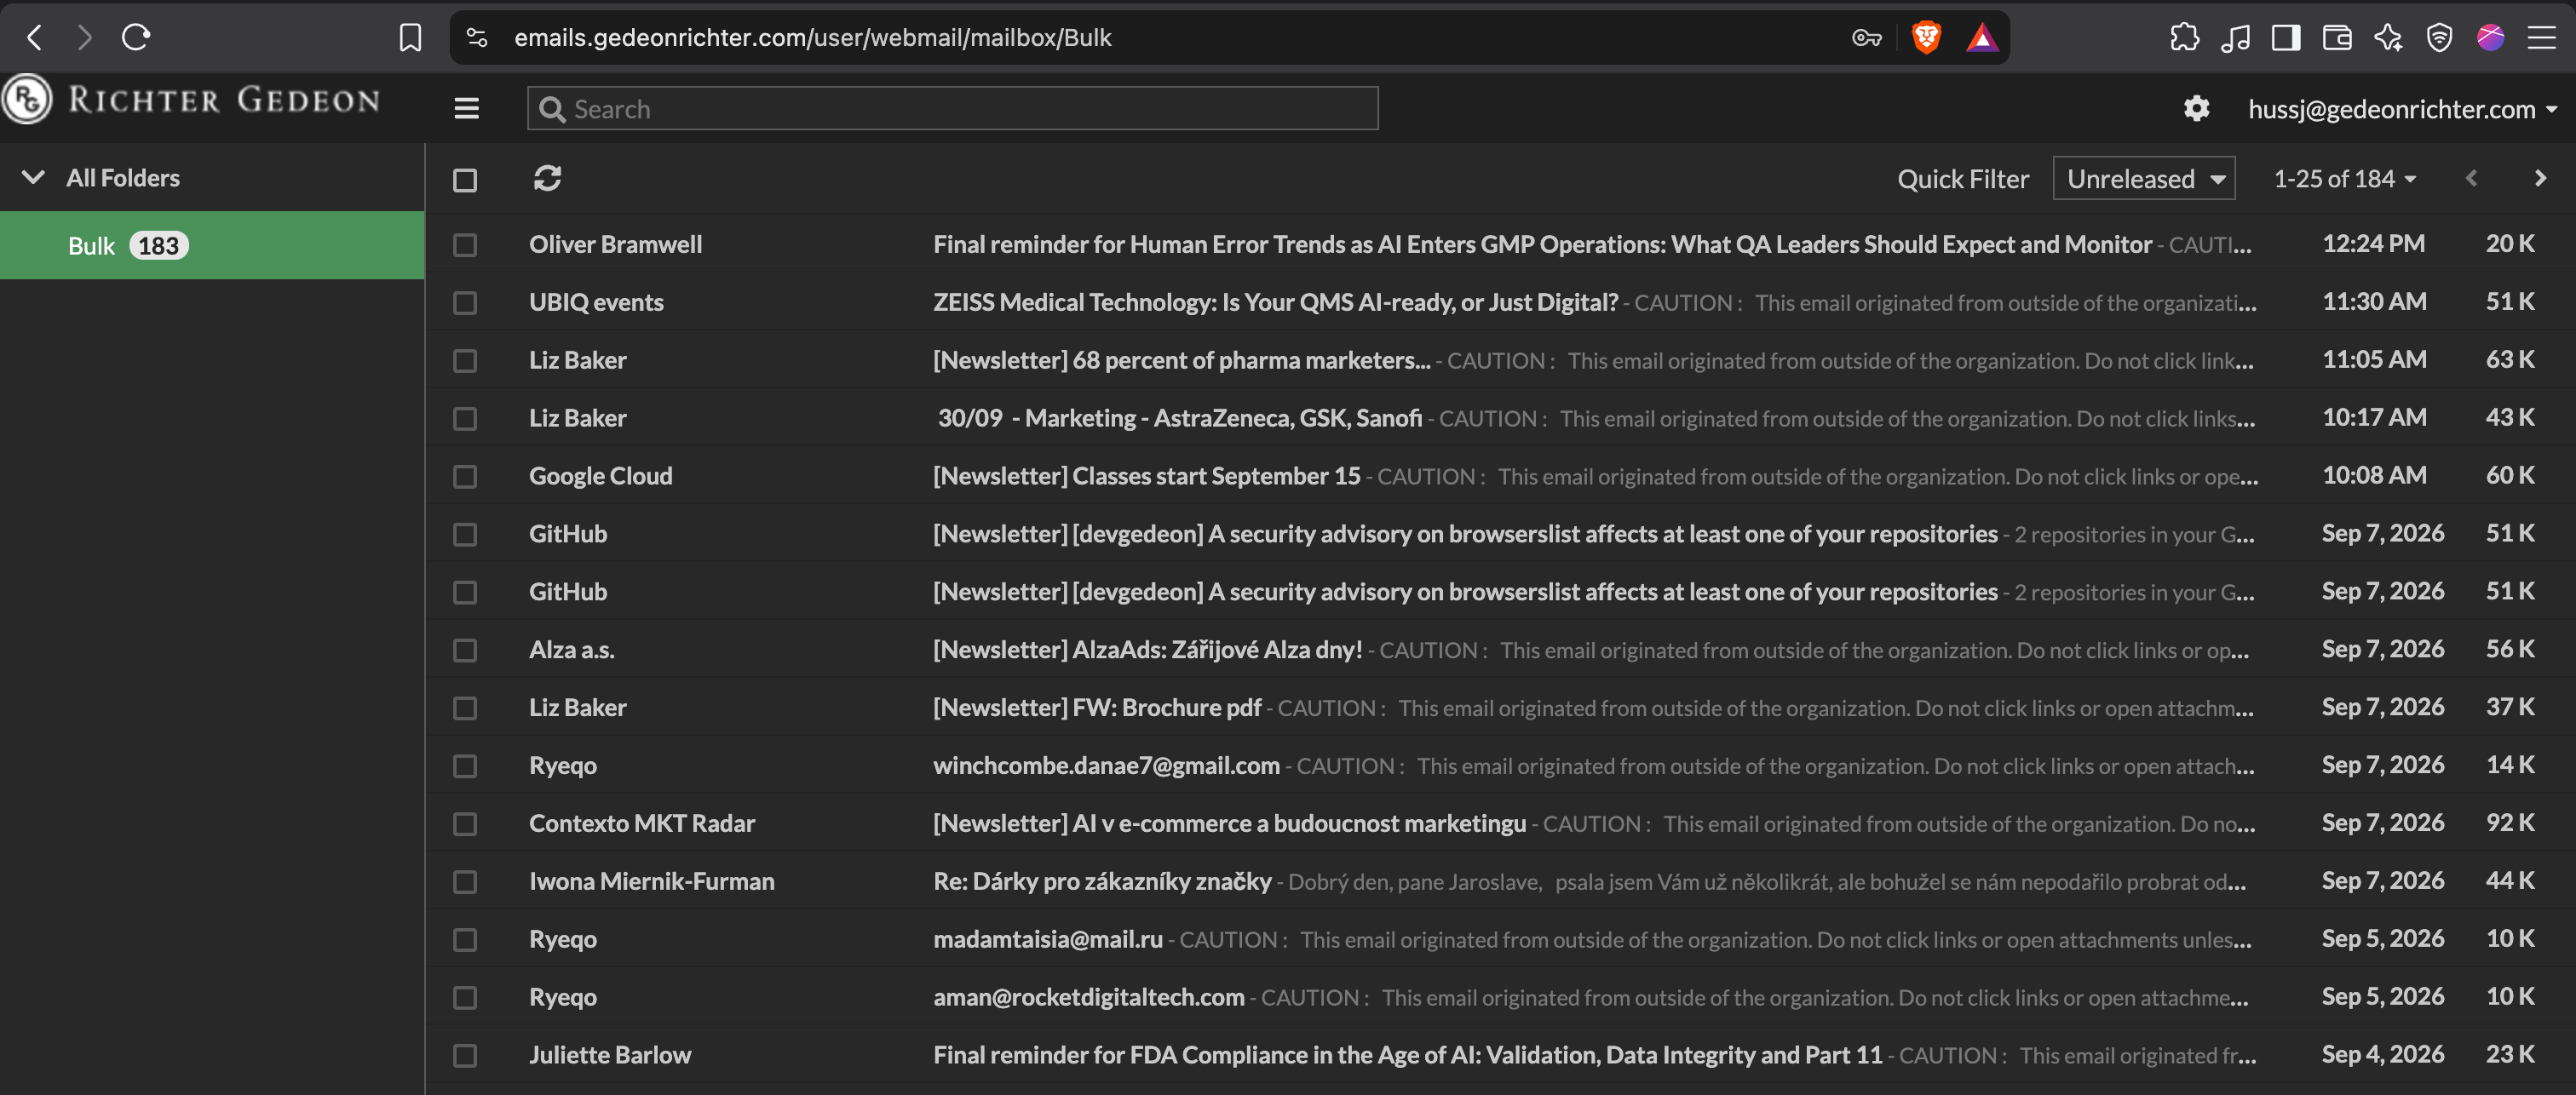The width and height of the screenshot is (2576, 1095).
Task: Select the Iwona Miernik-Furman email checkbox
Action: tap(465, 882)
